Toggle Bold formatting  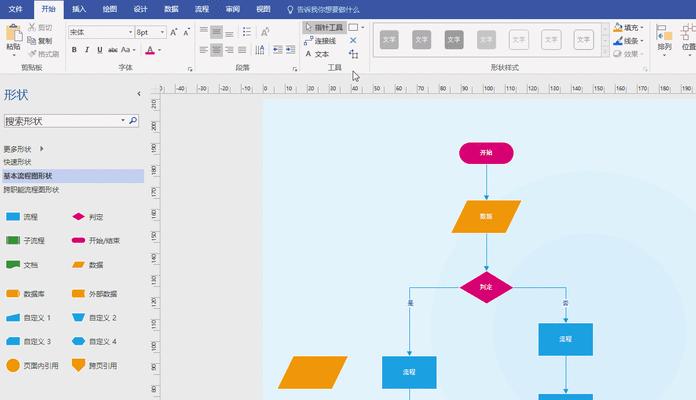point(74,50)
